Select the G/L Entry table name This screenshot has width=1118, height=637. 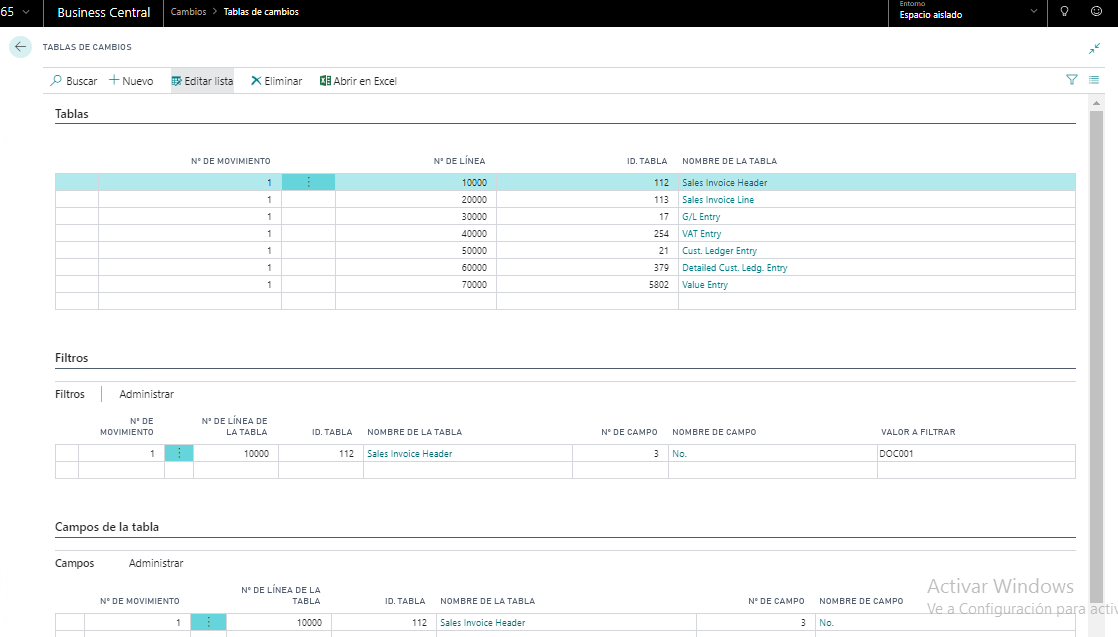pos(701,217)
